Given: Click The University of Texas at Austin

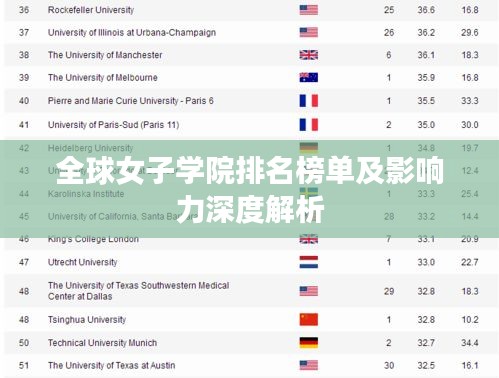Looking at the screenshot, I should click(111, 365).
